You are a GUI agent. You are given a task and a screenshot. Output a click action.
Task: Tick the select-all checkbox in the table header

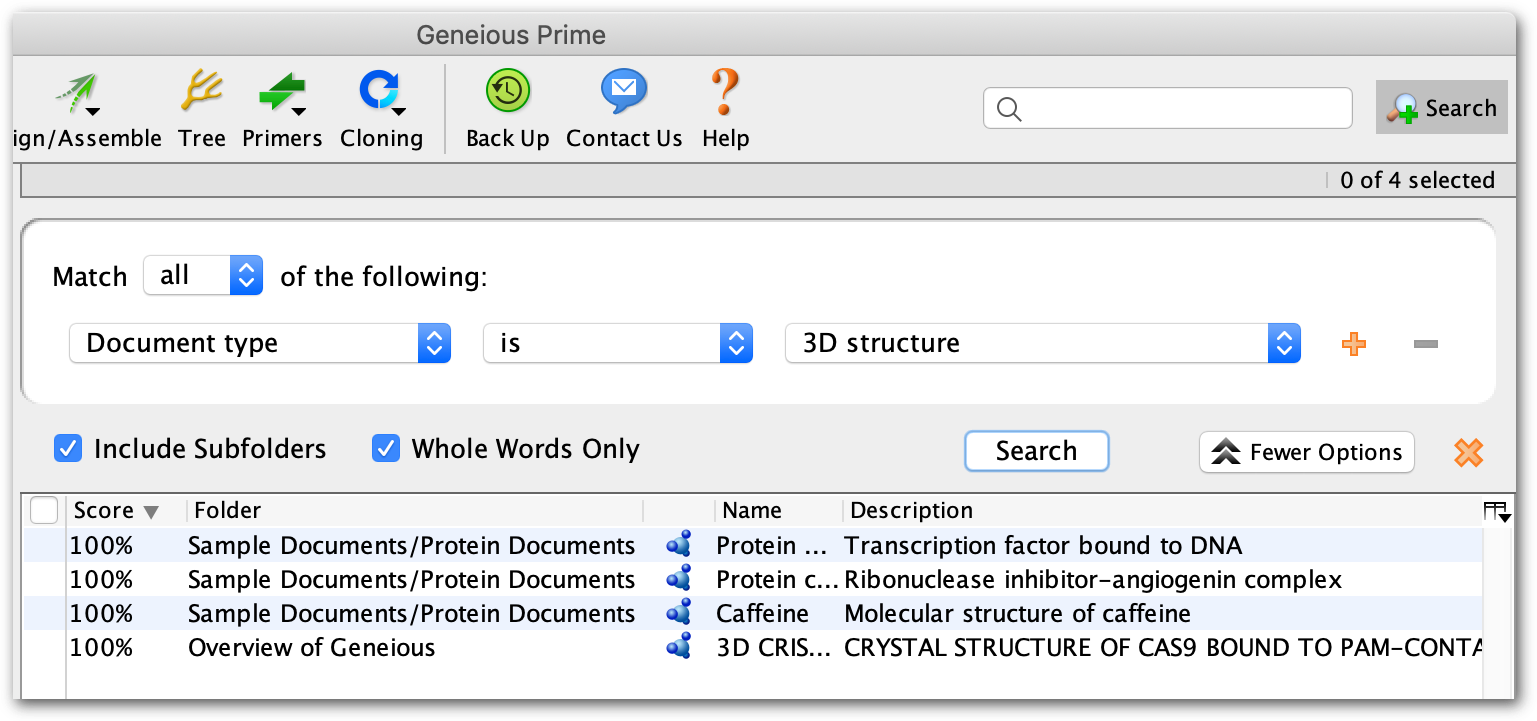44,510
